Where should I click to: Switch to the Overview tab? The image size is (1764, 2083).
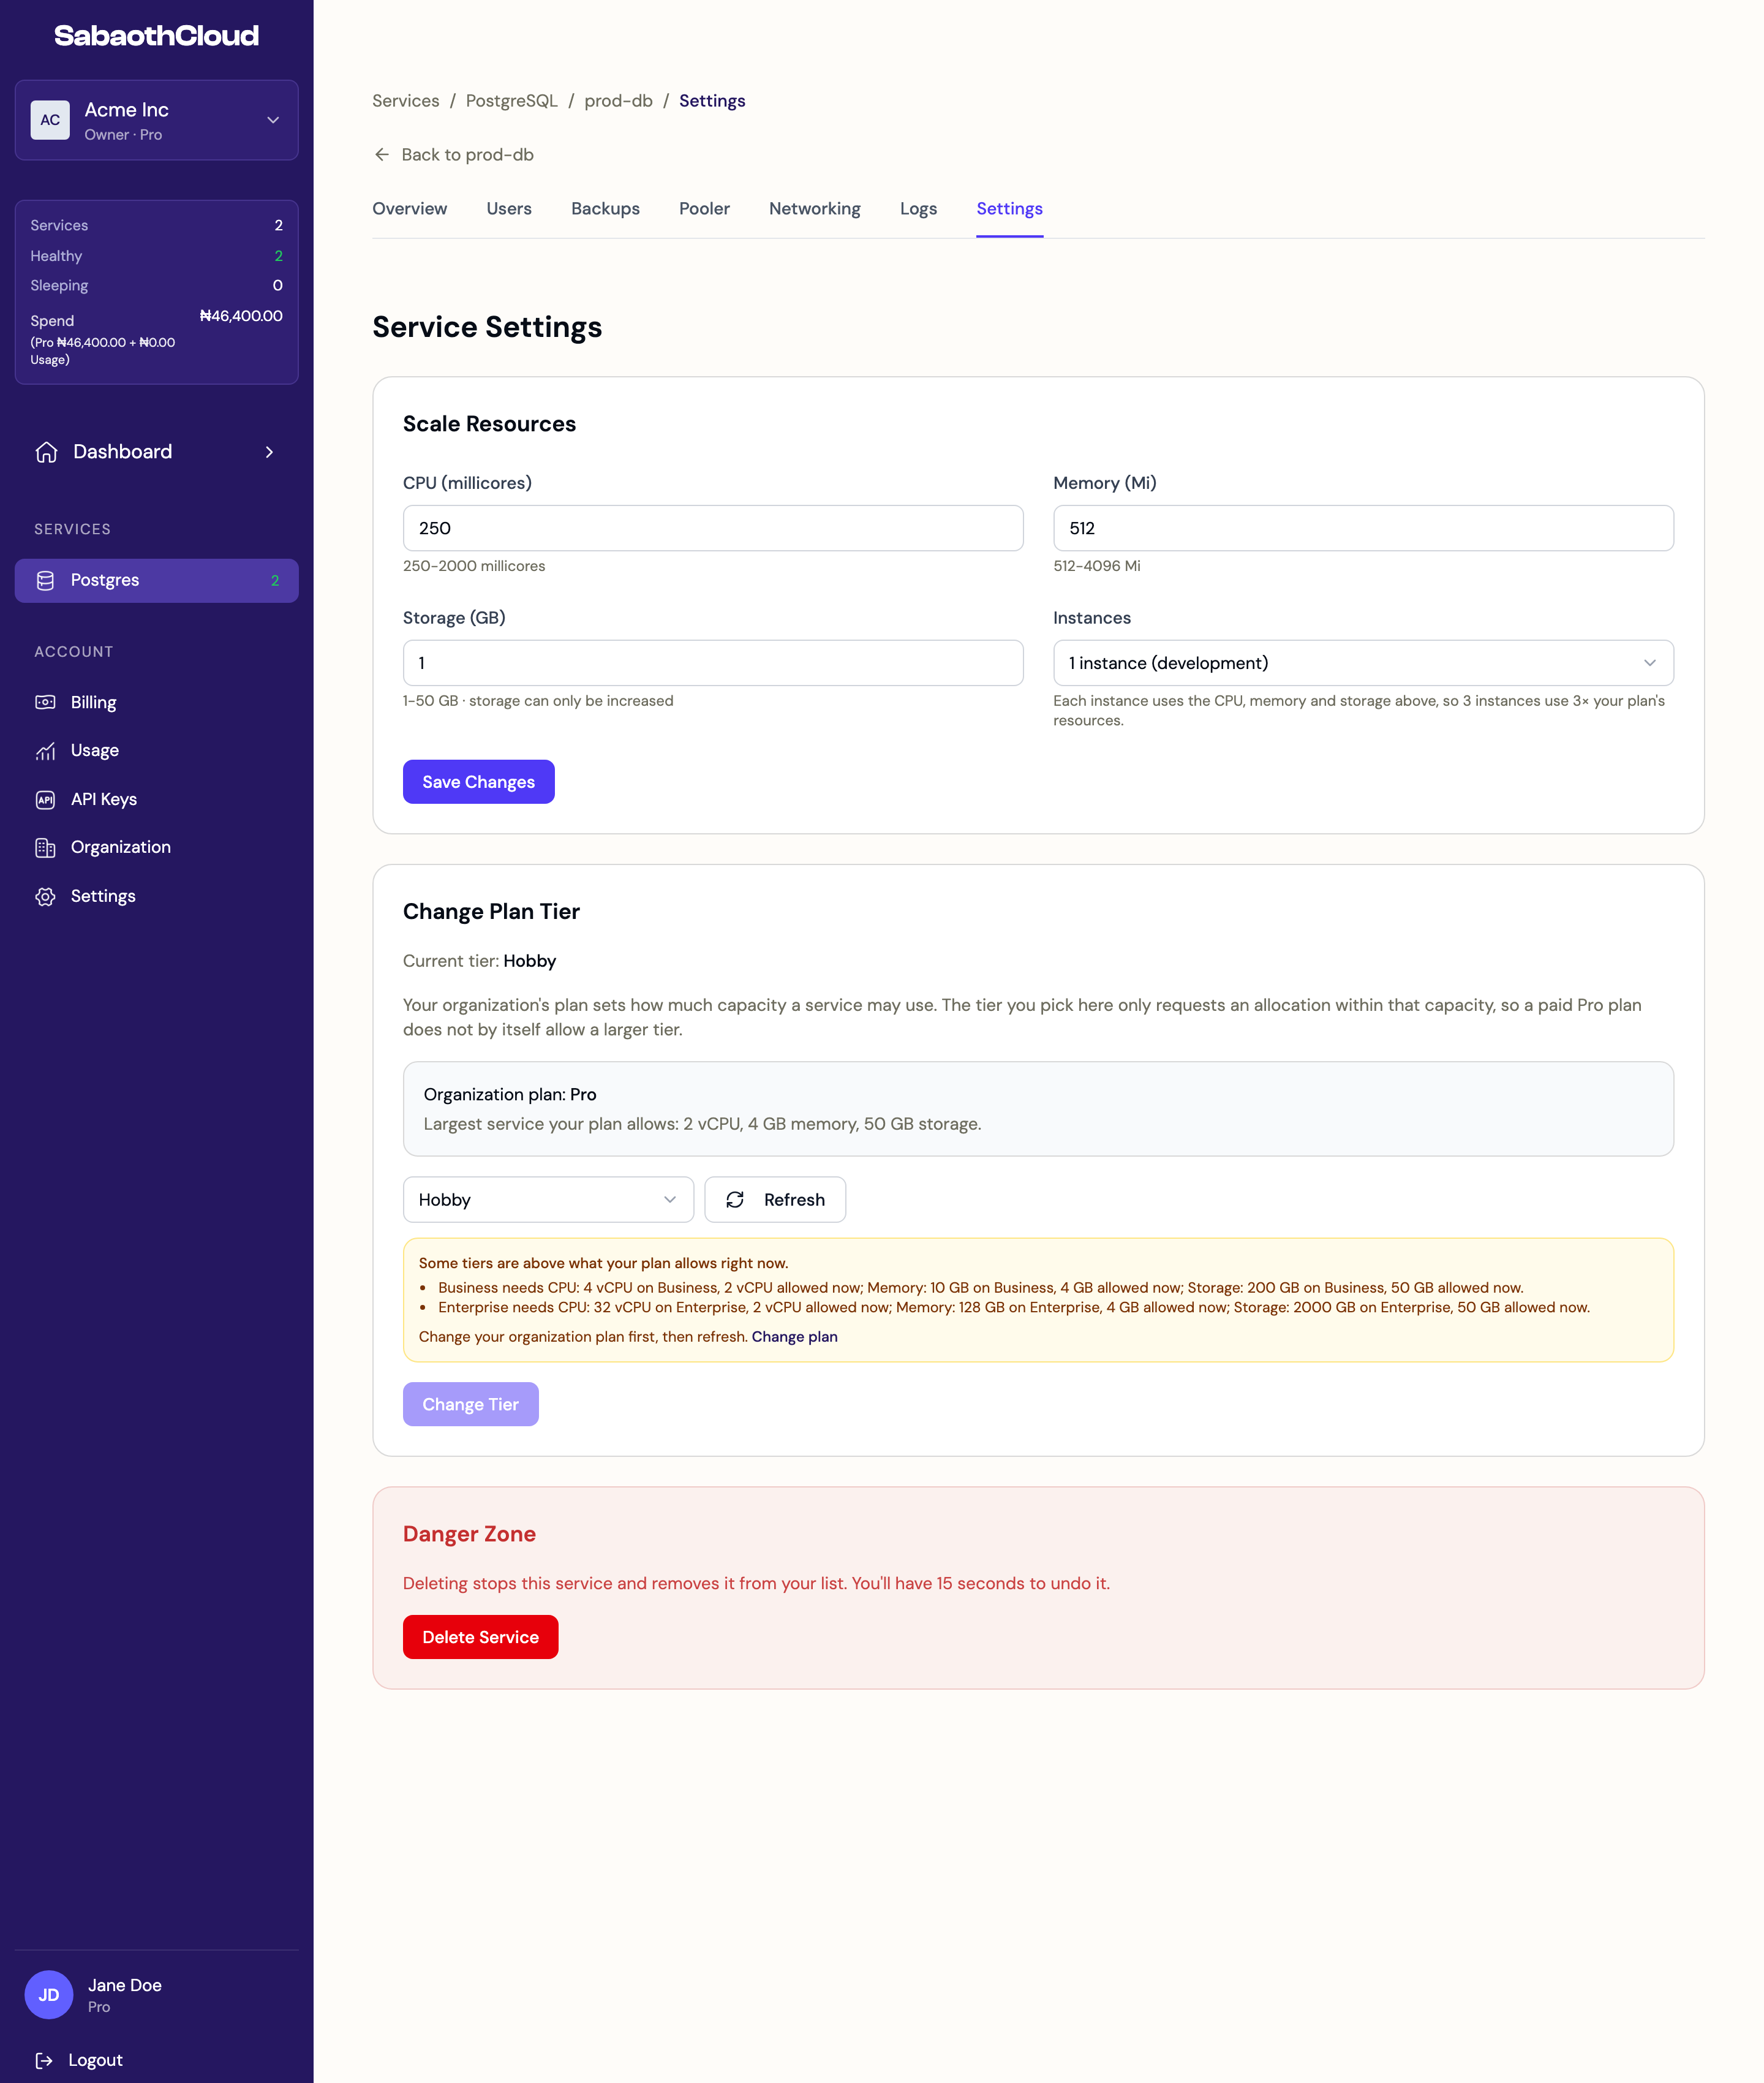[410, 209]
